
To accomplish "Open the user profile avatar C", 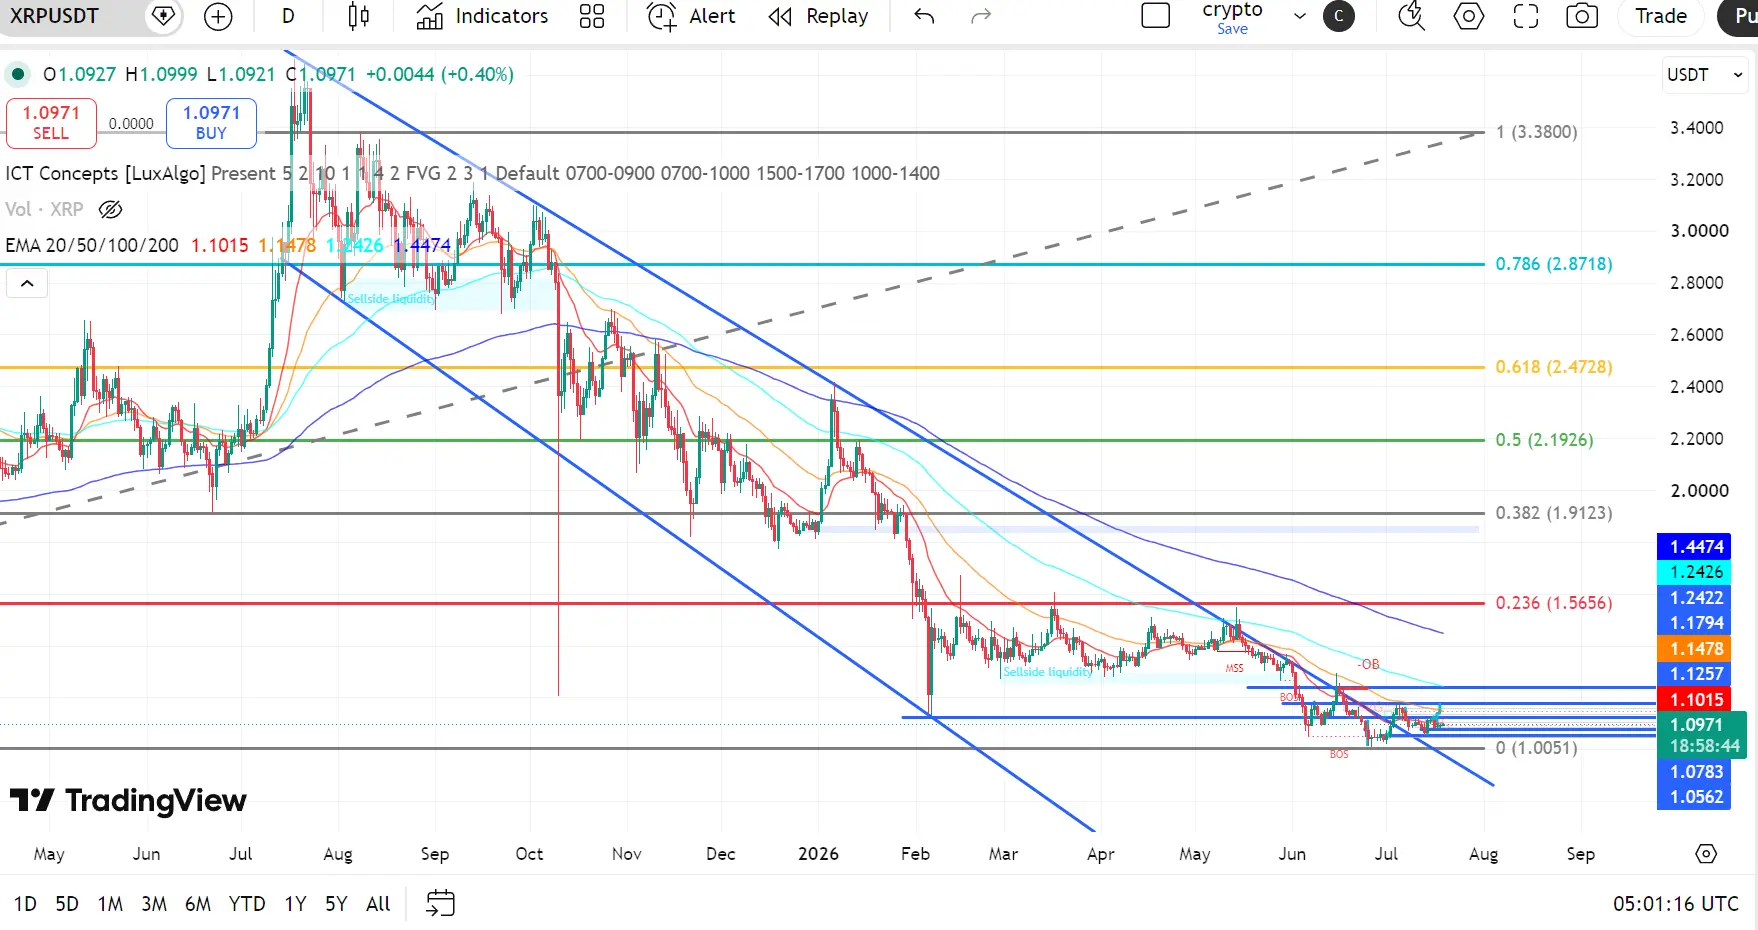I will pos(1339,16).
